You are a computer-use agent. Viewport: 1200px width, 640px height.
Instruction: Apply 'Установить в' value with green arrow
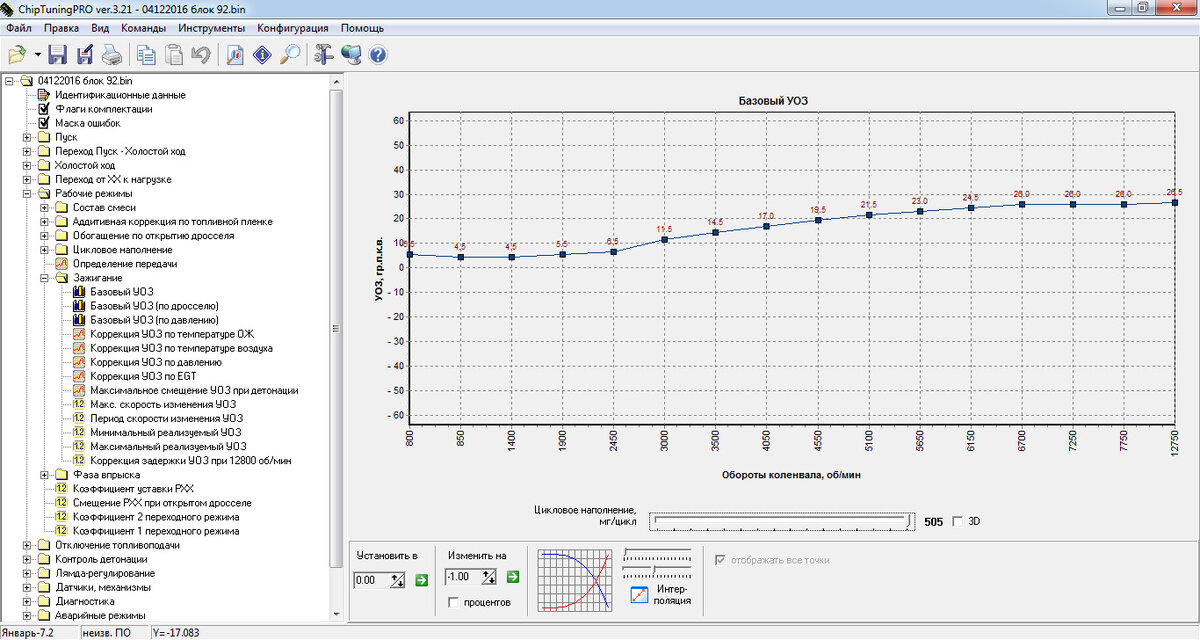pos(421,579)
